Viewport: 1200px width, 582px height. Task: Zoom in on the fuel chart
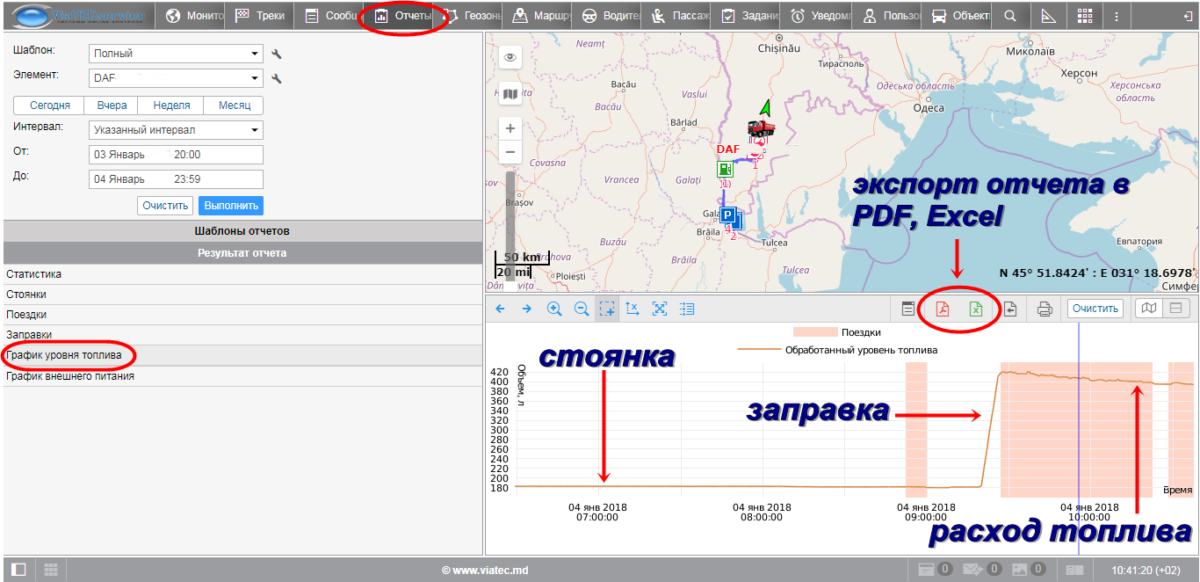(x=554, y=309)
